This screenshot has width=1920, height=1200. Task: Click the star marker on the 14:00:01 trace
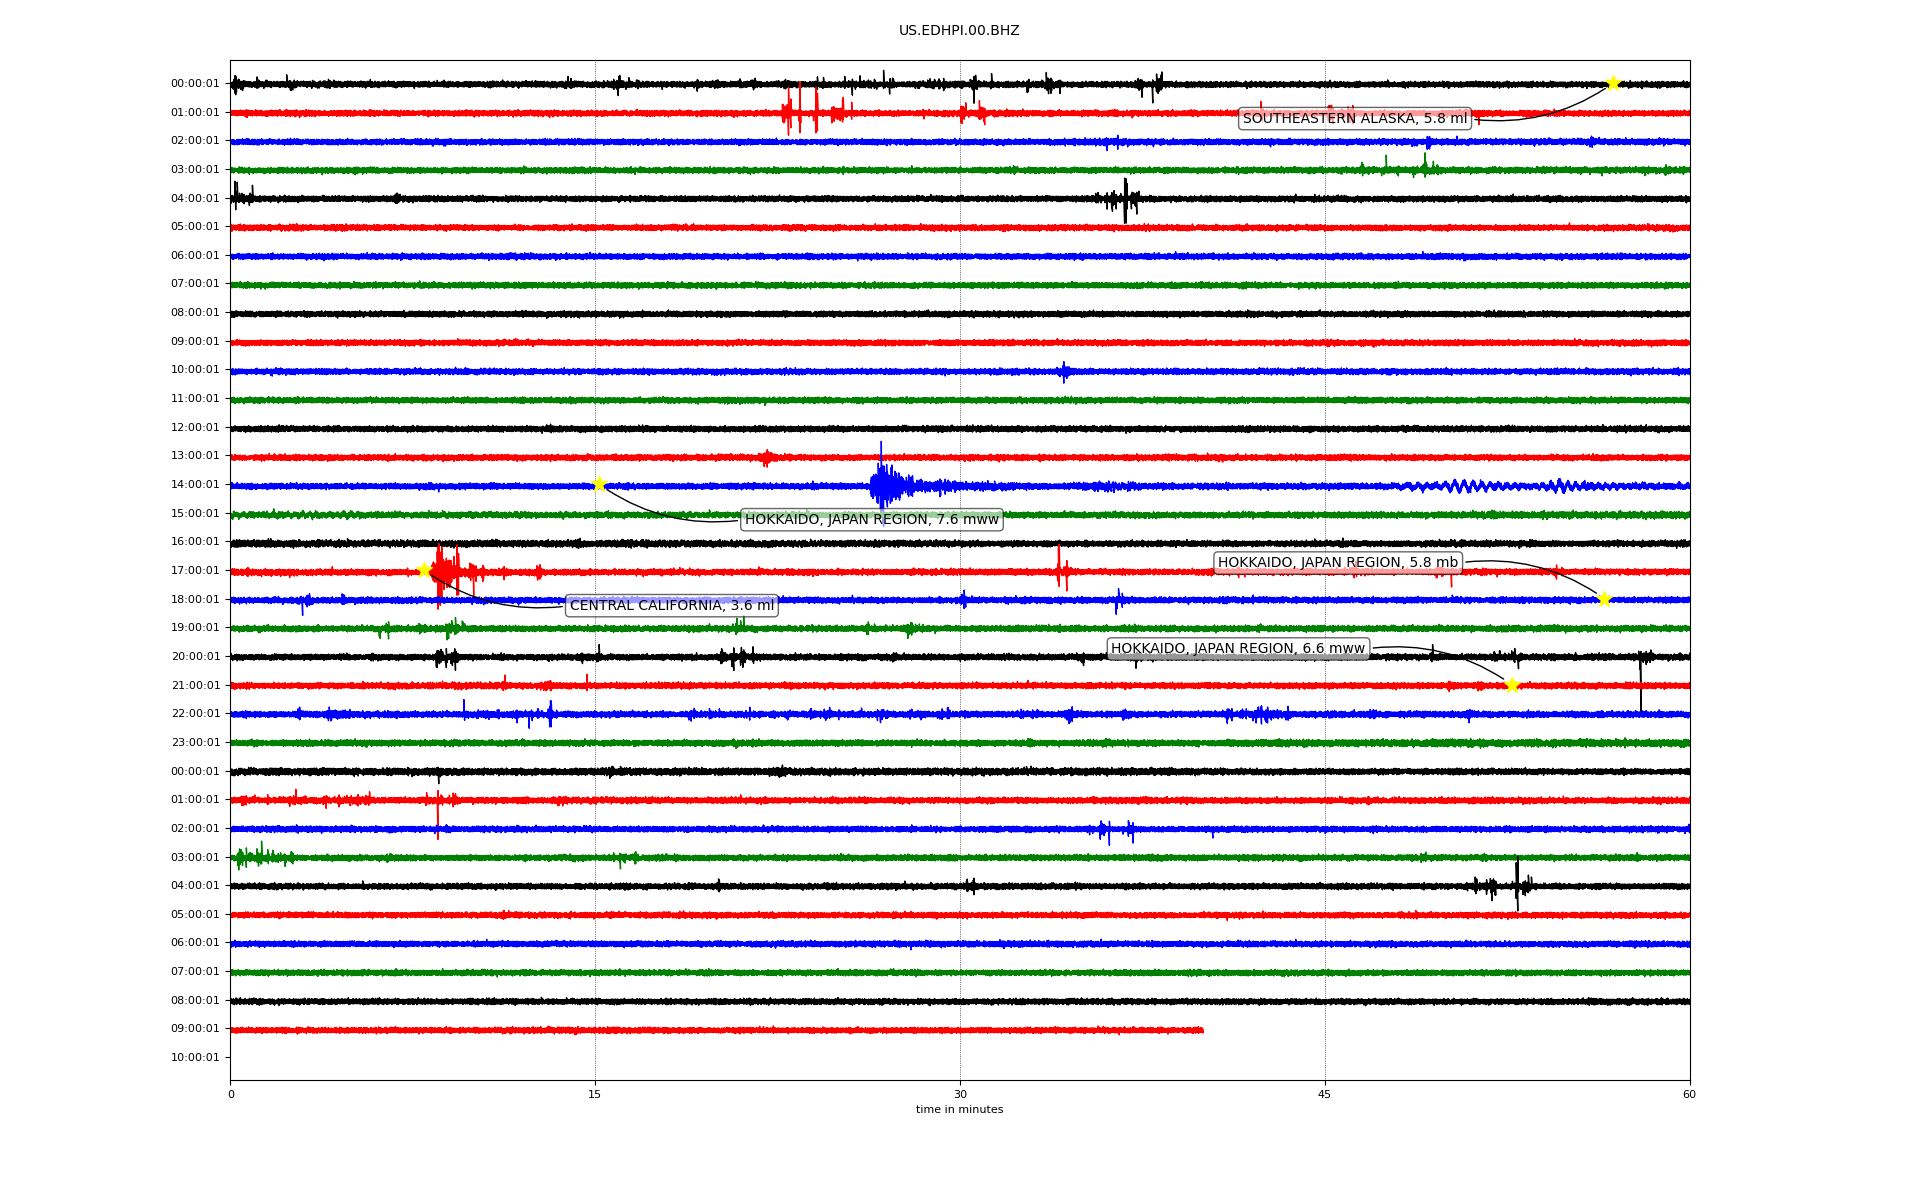(x=599, y=485)
